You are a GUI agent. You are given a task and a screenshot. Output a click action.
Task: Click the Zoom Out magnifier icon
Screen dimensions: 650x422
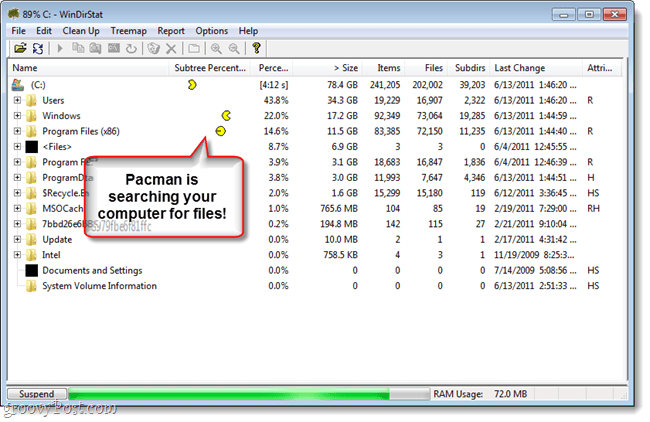234,49
